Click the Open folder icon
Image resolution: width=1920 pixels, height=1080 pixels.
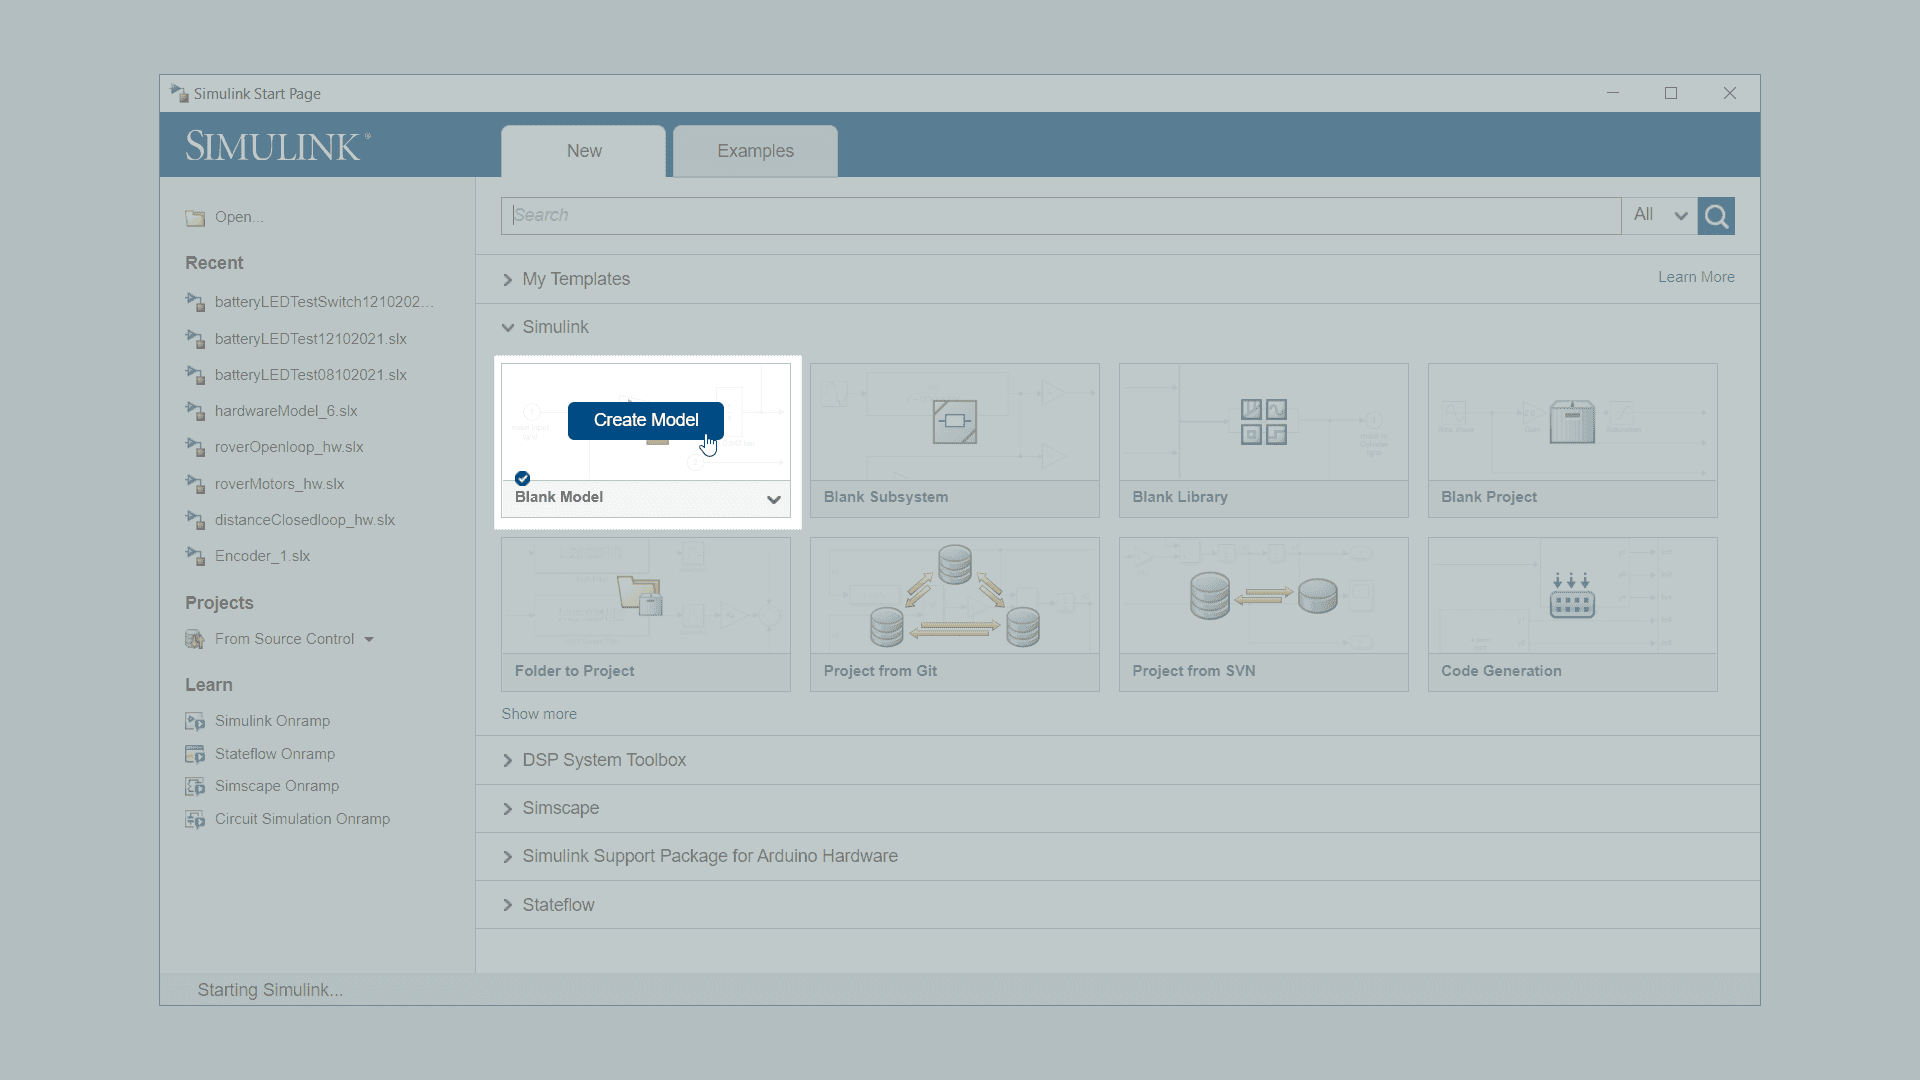pyautogui.click(x=195, y=217)
